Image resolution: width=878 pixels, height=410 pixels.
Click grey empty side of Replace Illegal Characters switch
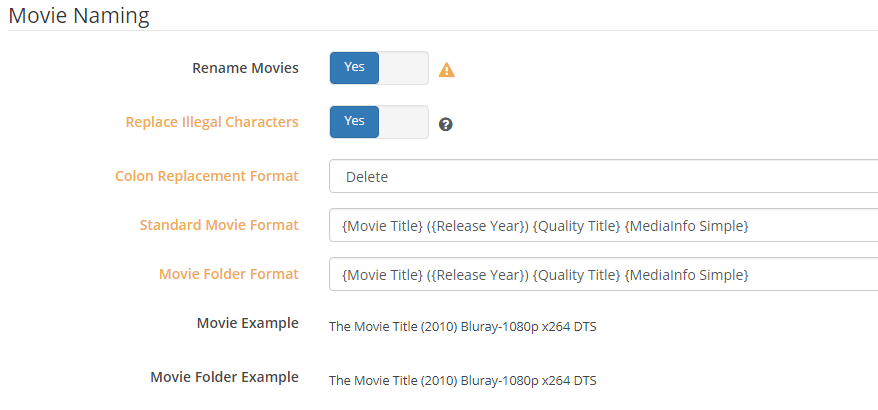404,122
